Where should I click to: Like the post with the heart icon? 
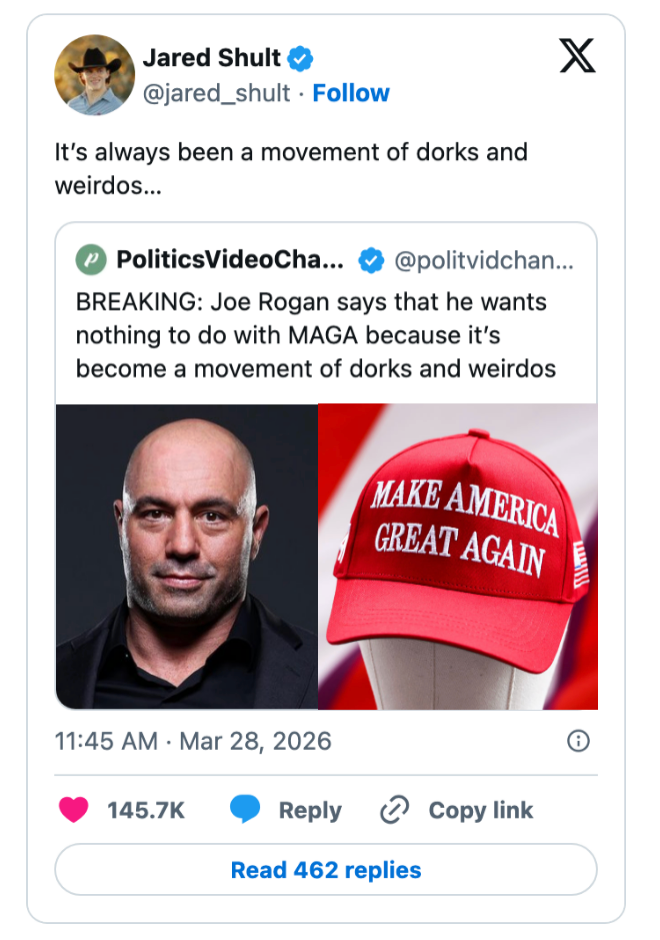[x=74, y=810]
